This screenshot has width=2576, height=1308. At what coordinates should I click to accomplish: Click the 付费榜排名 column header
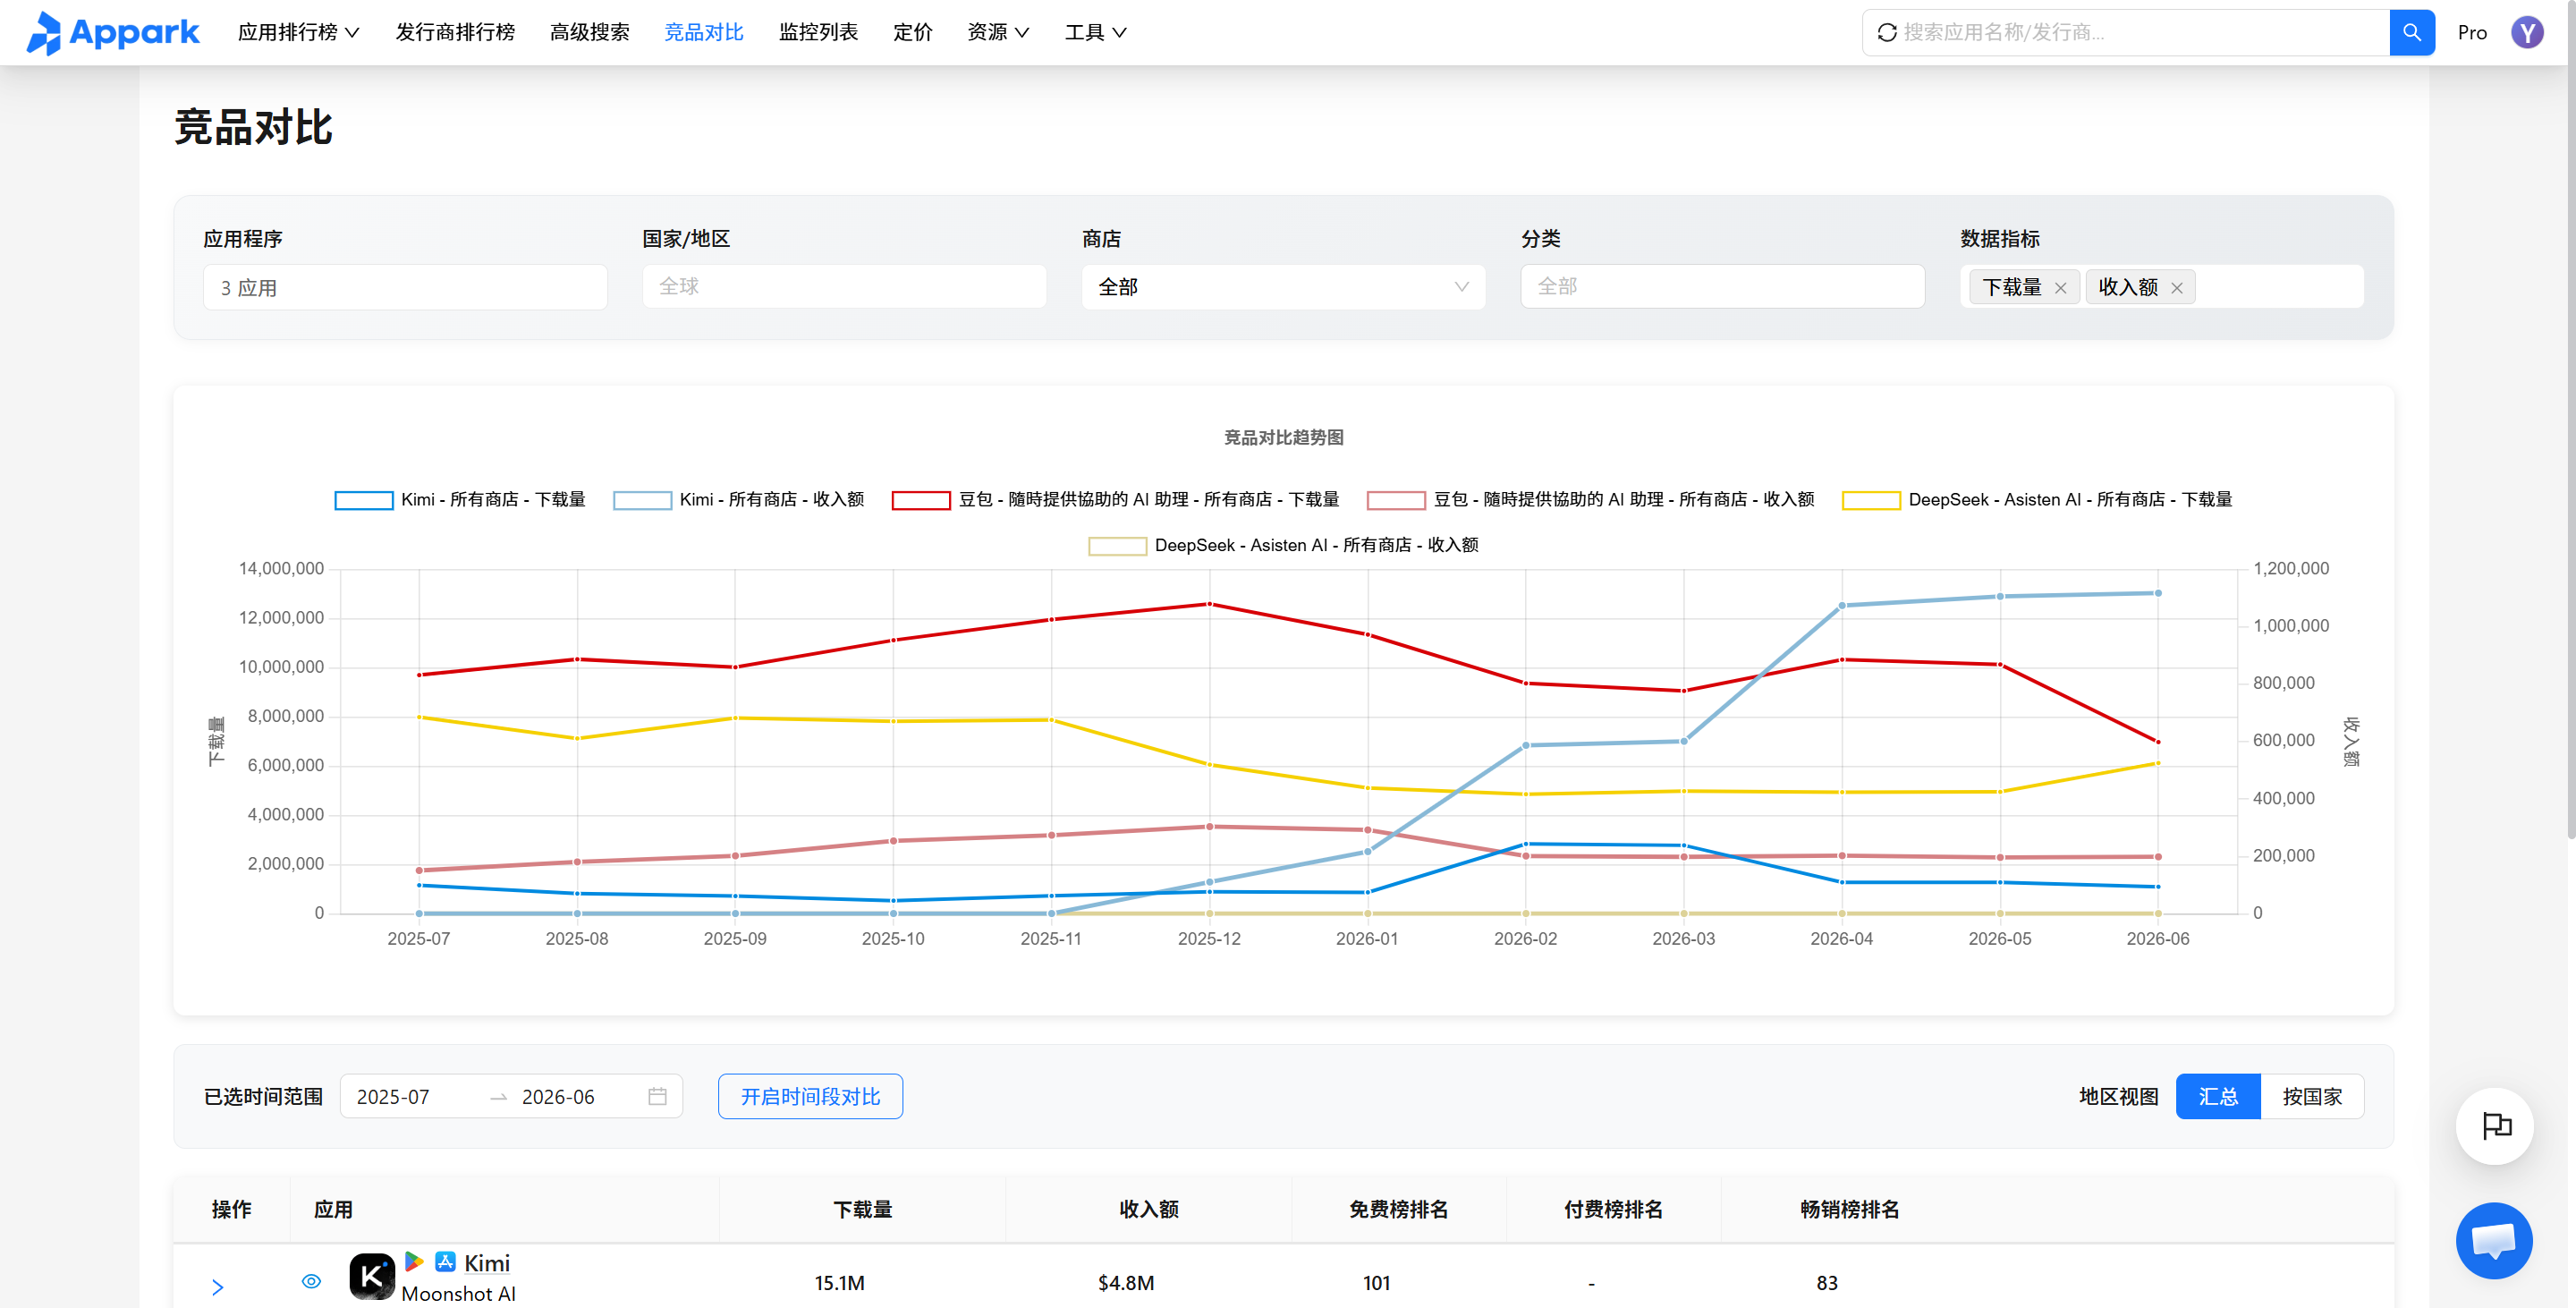click(x=1613, y=1209)
